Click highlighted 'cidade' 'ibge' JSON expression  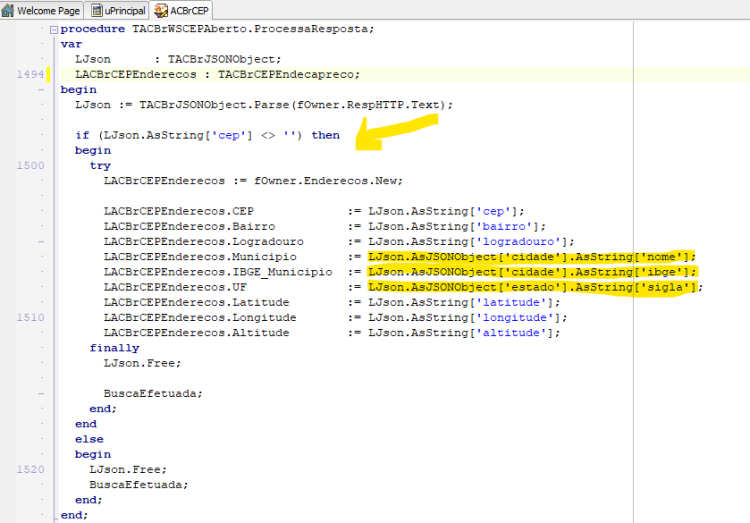point(531,272)
